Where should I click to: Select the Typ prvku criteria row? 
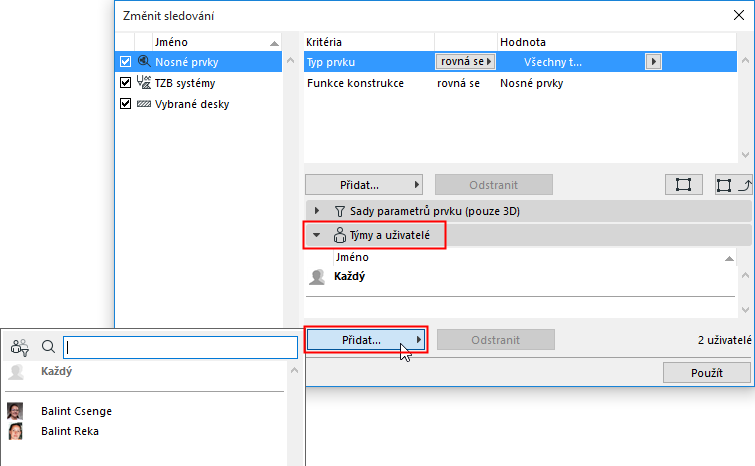(x=520, y=62)
